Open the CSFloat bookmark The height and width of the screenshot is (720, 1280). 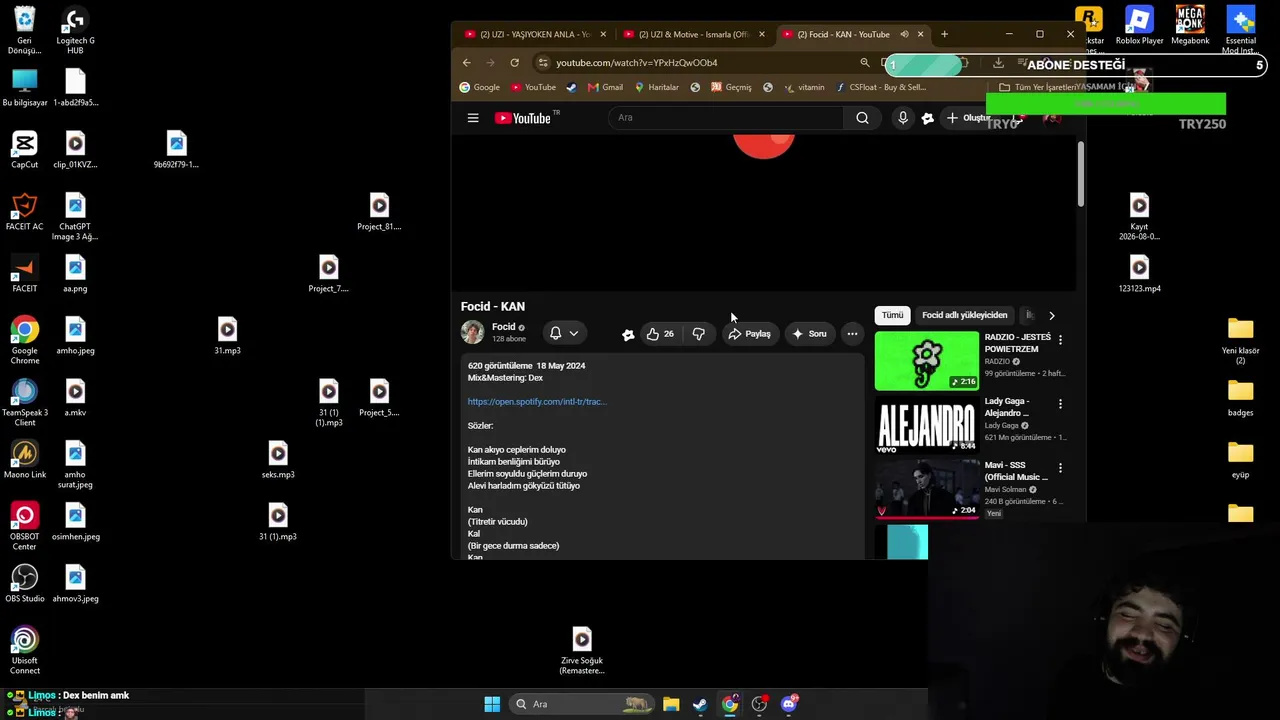click(881, 87)
